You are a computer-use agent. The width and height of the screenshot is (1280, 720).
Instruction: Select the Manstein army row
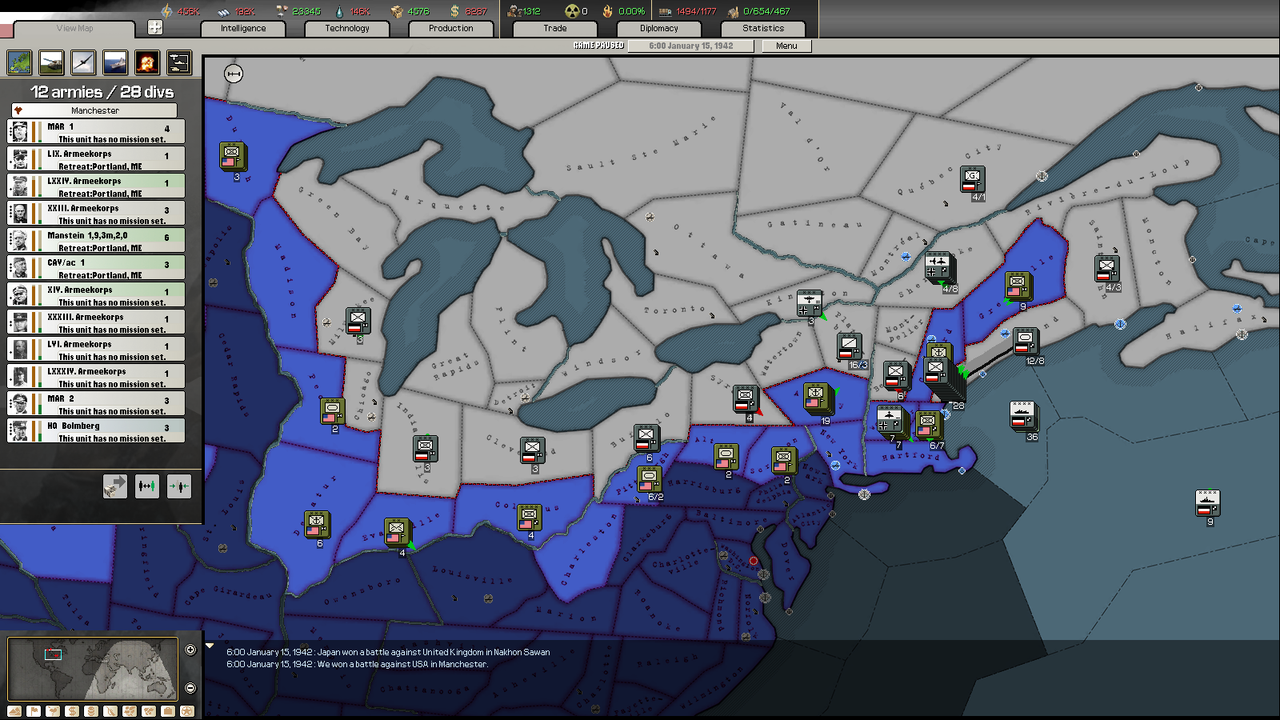pos(96,240)
